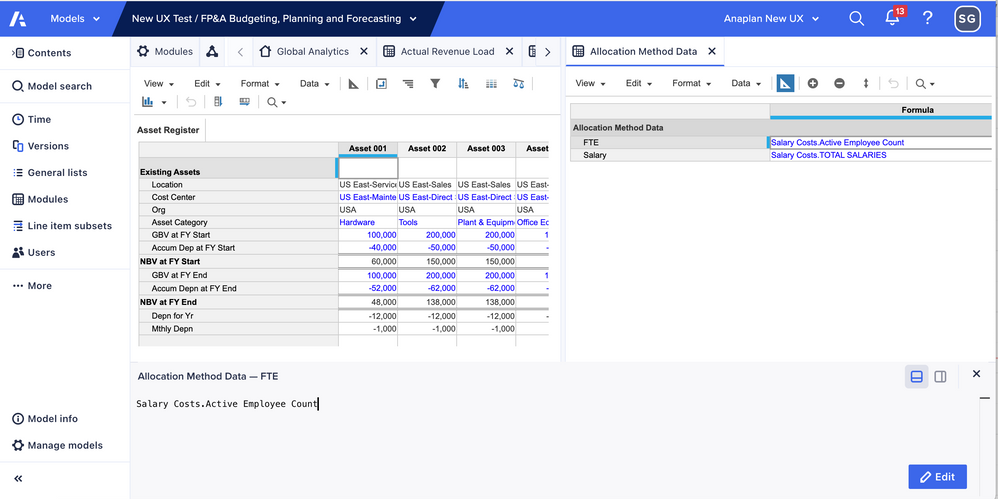The image size is (998, 499).
Task: Open View menu in Asset Register toolbar
Action: [x=158, y=83]
